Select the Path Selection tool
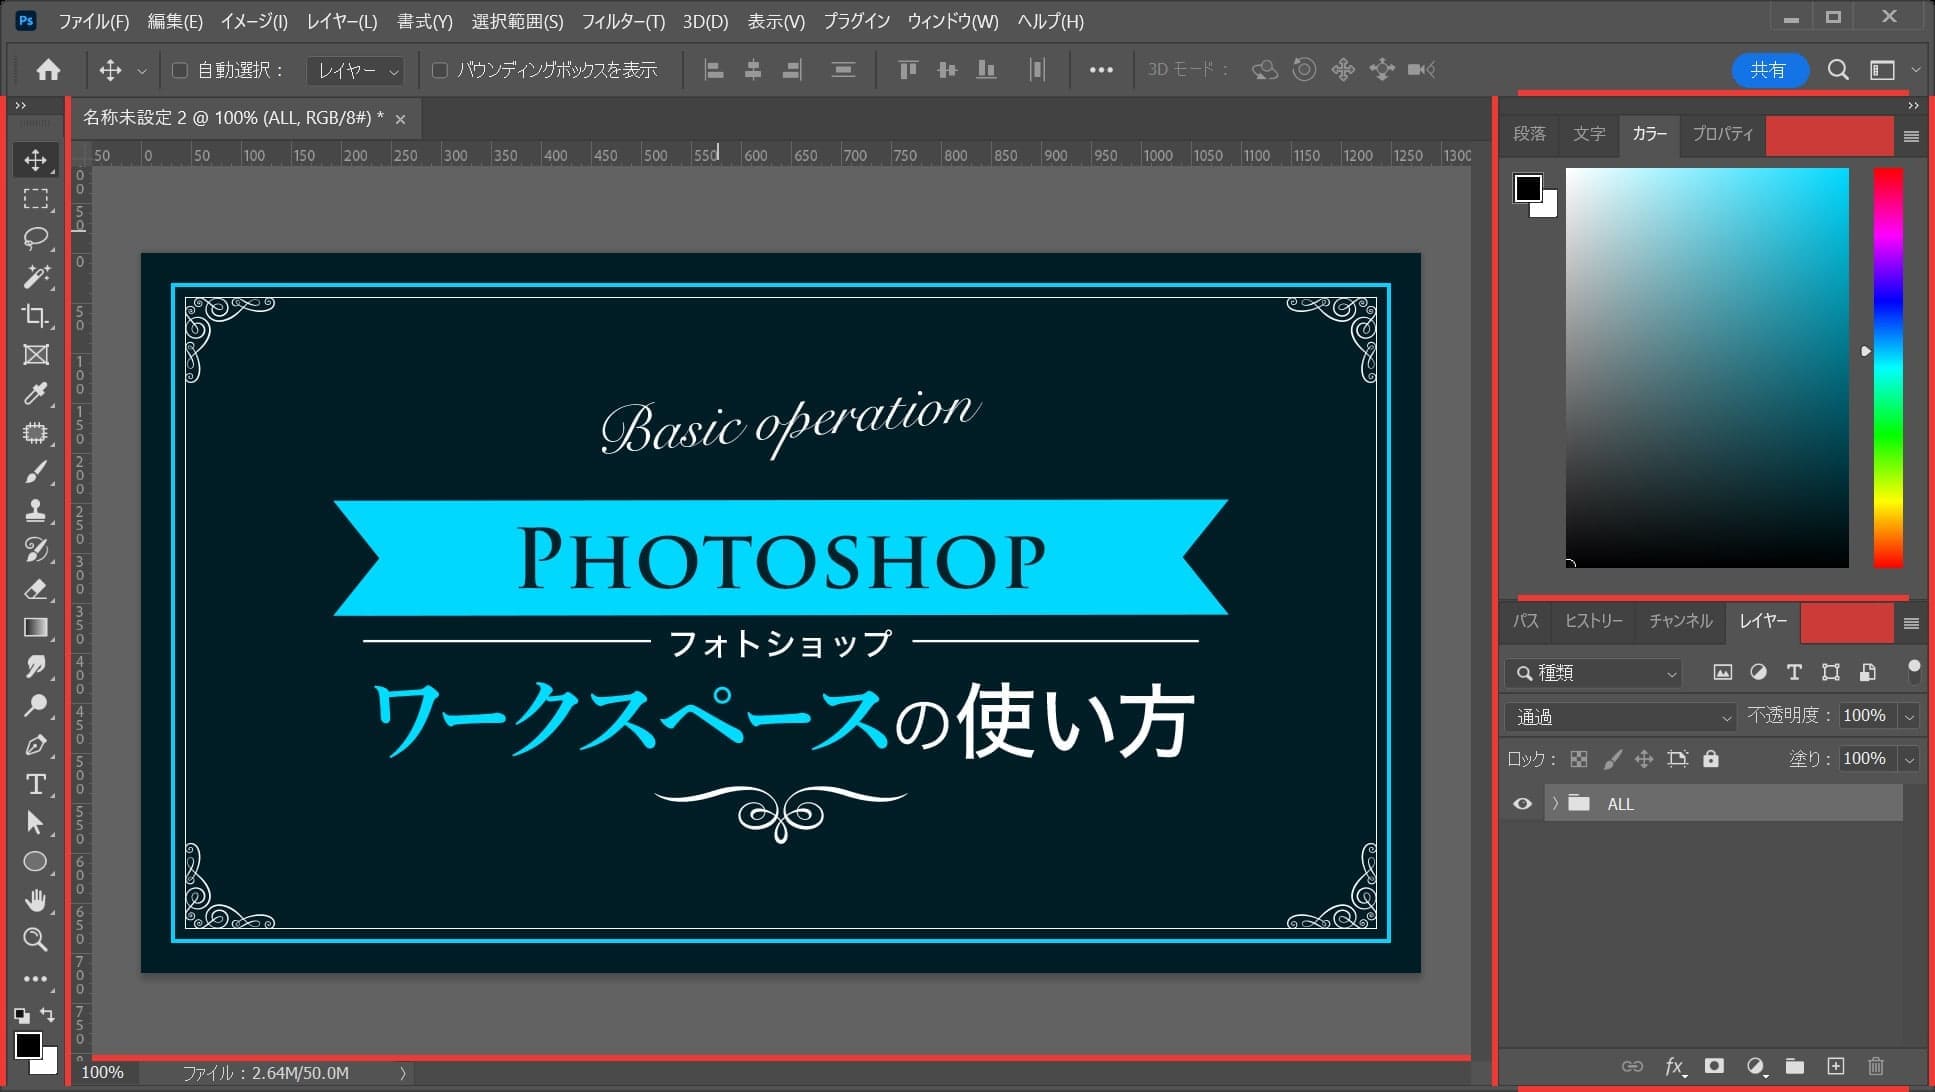This screenshot has height=1092, width=1935. 35,823
